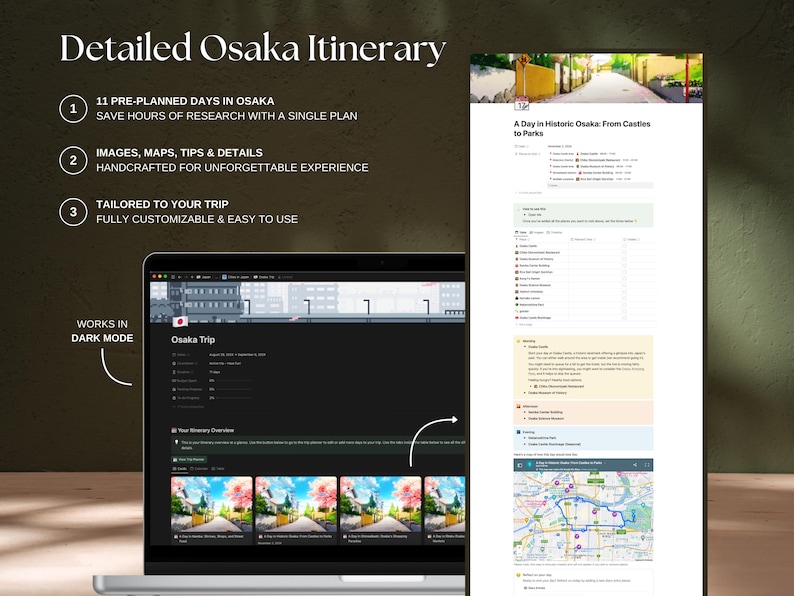Open A Day in Historic Osaka card
Viewport: 794px width, 596px height.
point(296,510)
